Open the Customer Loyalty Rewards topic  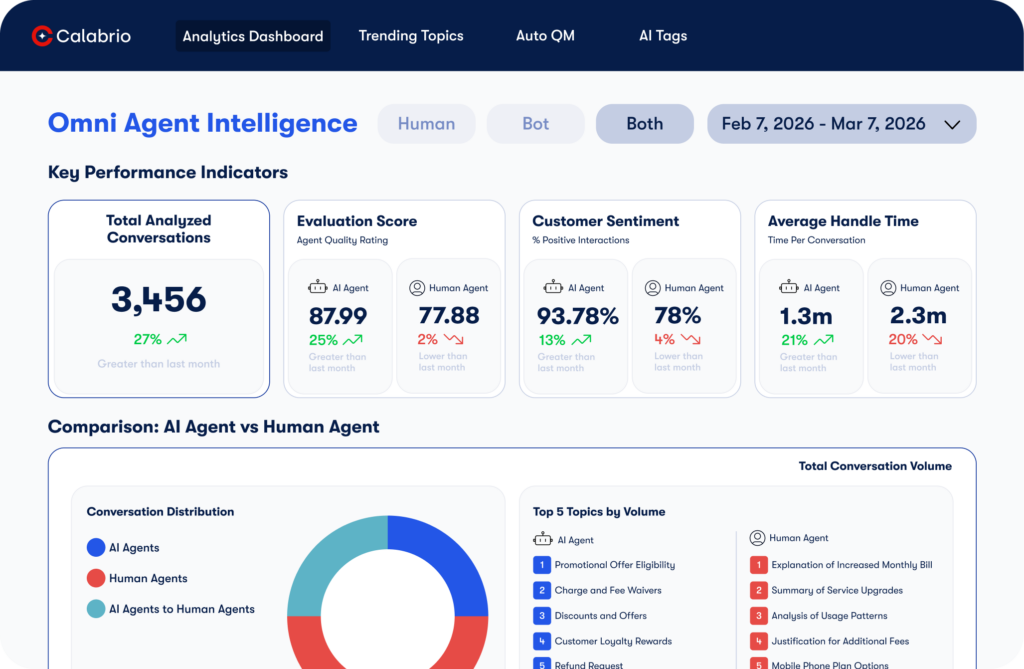tap(613, 641)
